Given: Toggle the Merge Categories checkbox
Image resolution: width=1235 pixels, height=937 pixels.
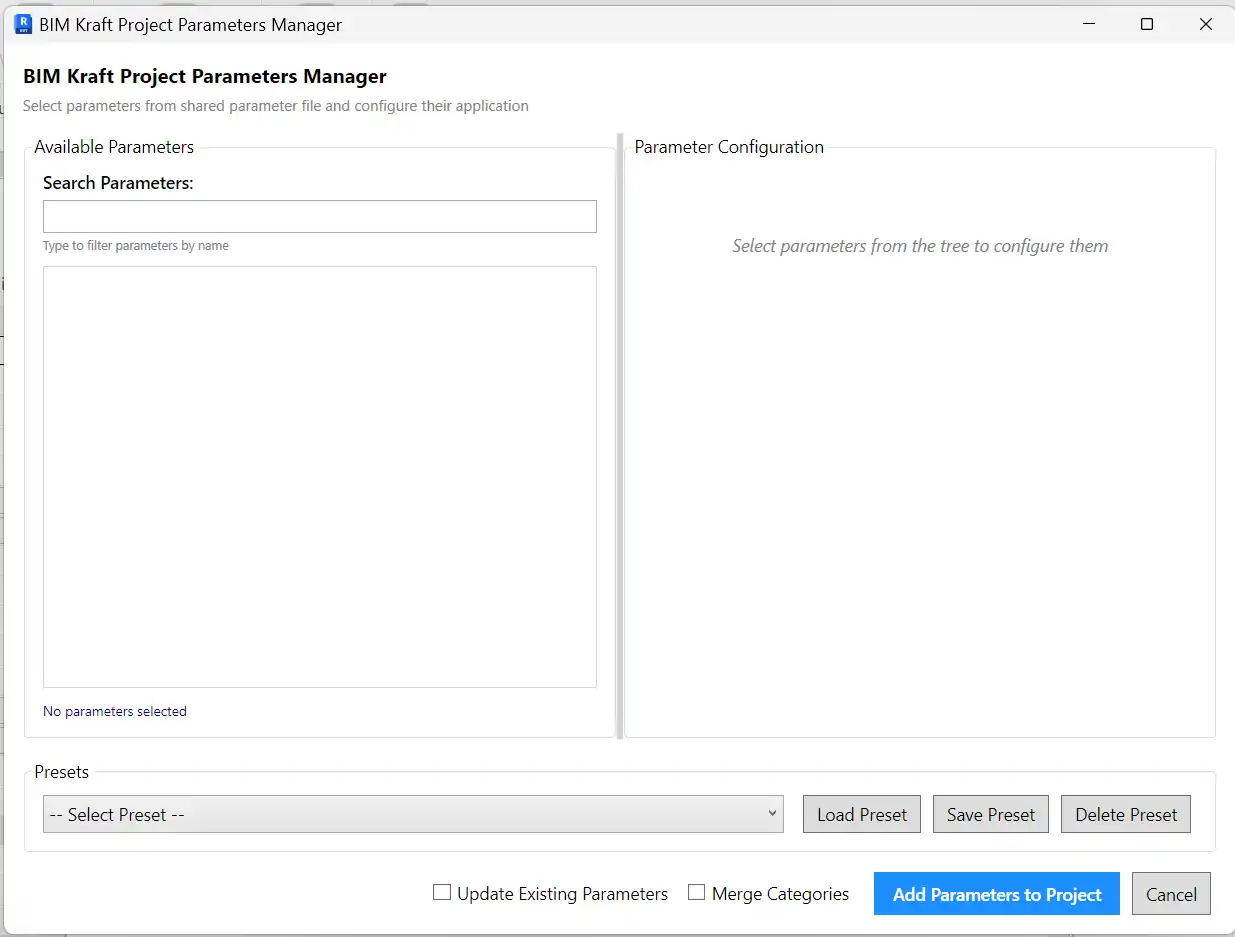Looking at the screenshot, I should coord(697,893).
